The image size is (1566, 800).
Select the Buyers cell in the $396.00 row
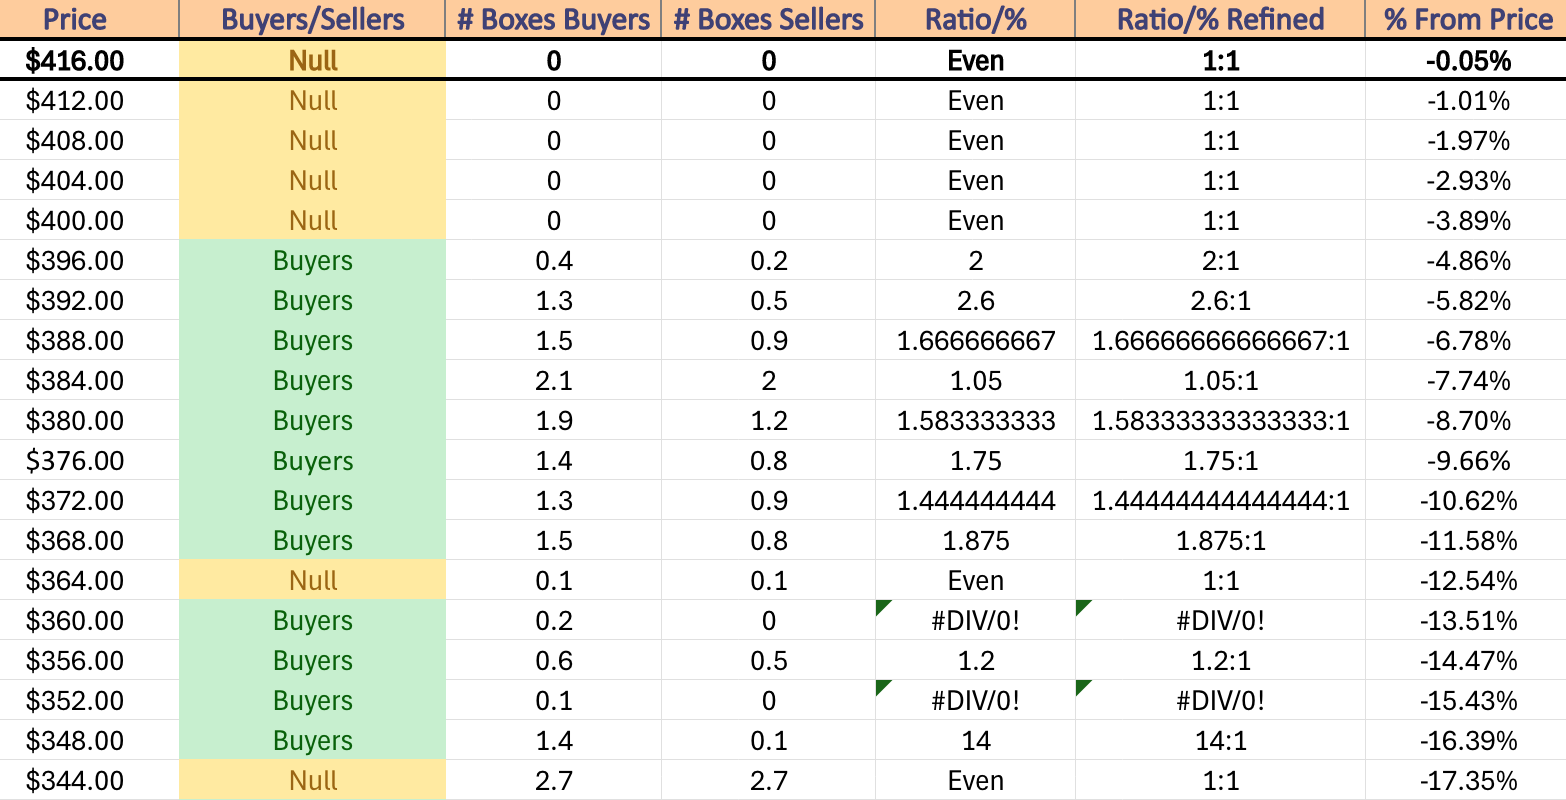point(313,260)
